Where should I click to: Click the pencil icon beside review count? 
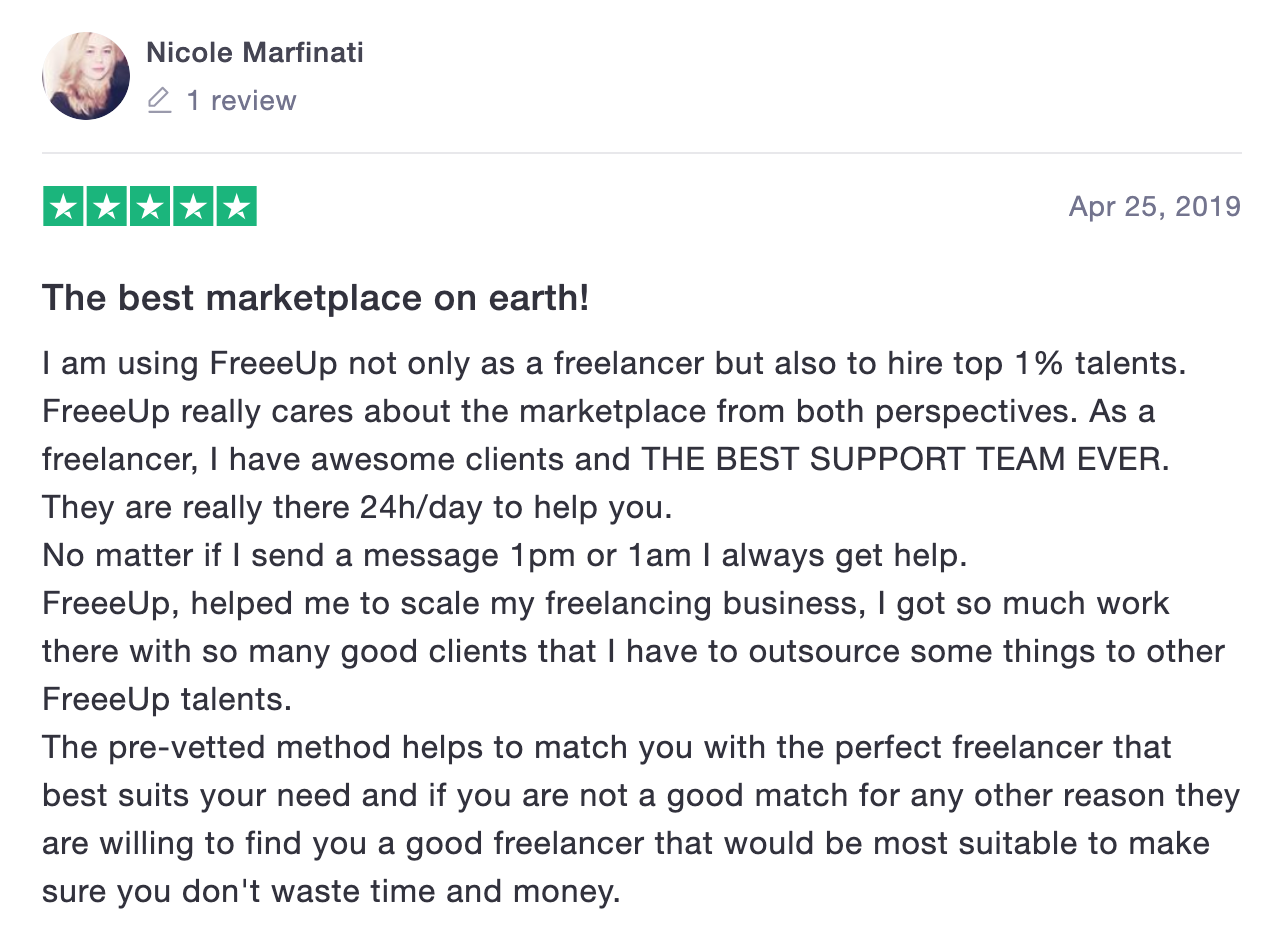[x=159, y=101]
